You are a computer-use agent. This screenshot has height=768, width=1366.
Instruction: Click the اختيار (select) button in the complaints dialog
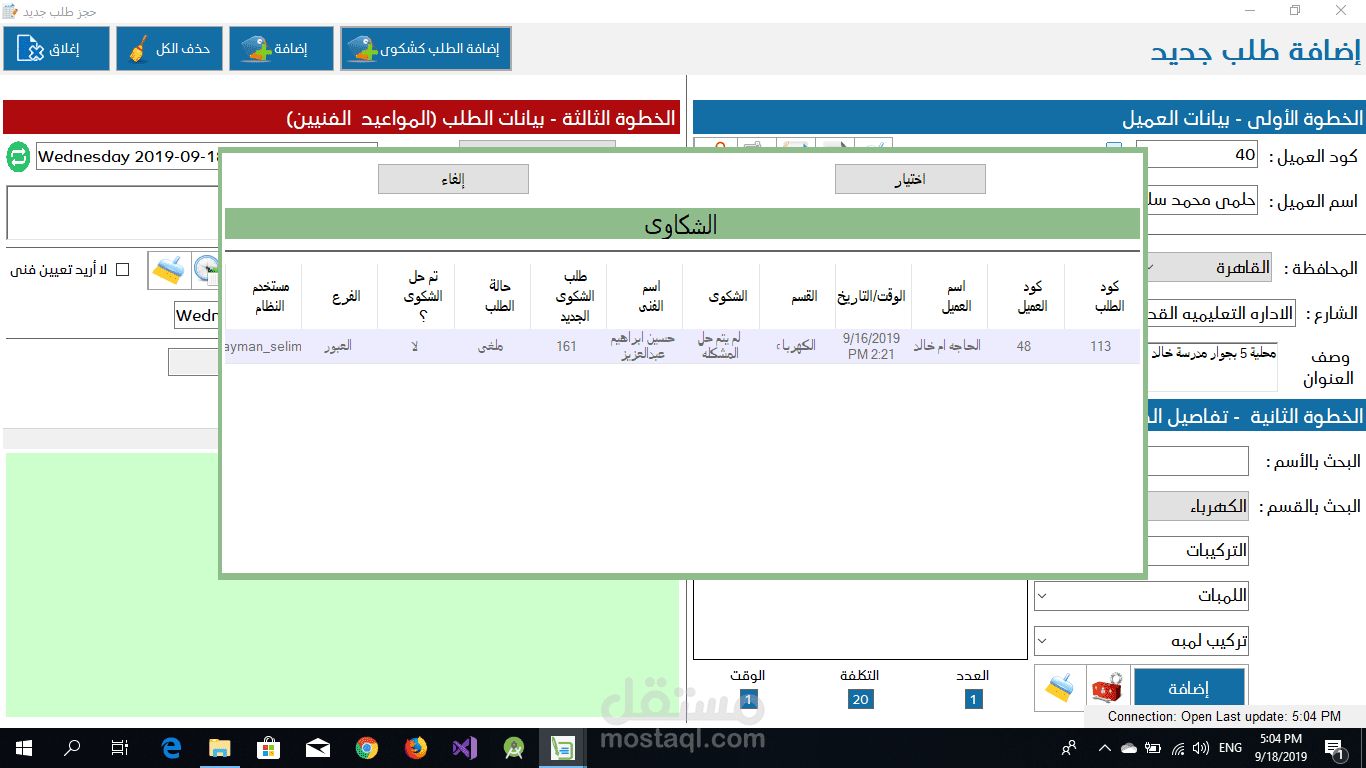910,179
